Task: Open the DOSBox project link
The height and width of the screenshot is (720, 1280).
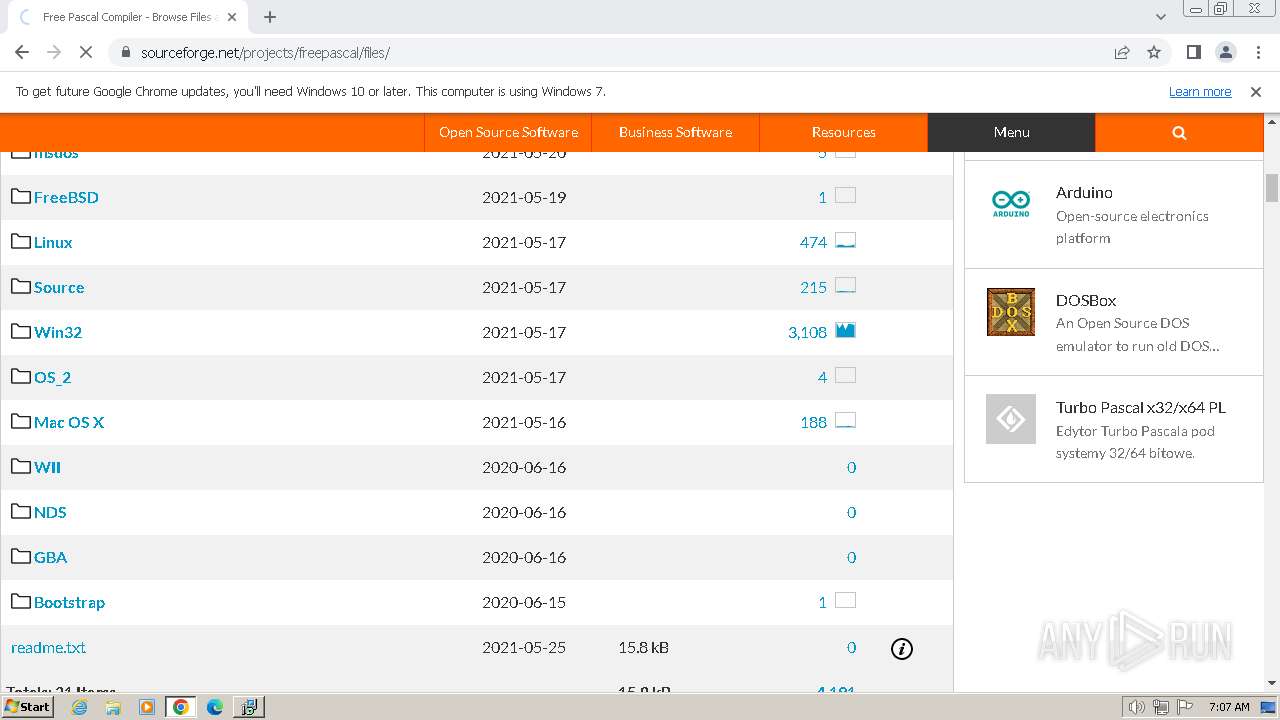Action: point(1086,300)
